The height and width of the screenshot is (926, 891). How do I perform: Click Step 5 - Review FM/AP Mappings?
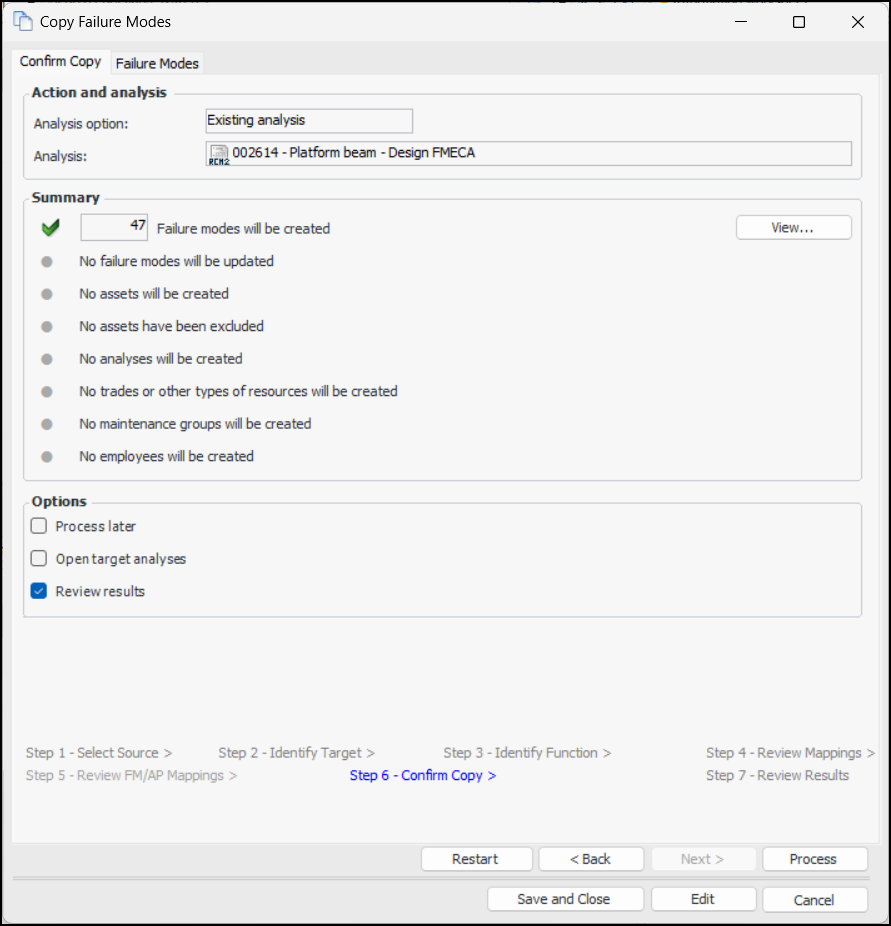click(131, 775)
